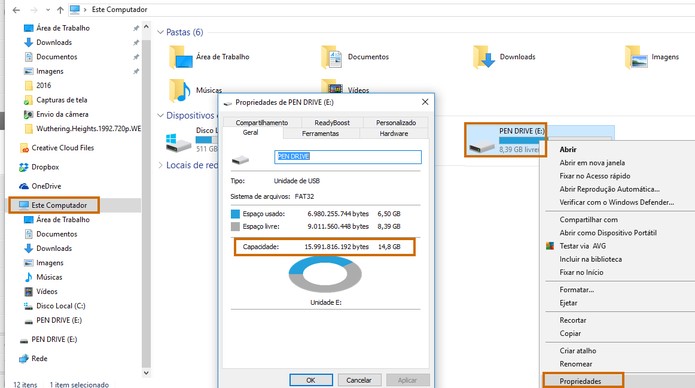Collapse the Pastas (6) group
This screenshot has width=695, height=388.
(x=160, y=32)
